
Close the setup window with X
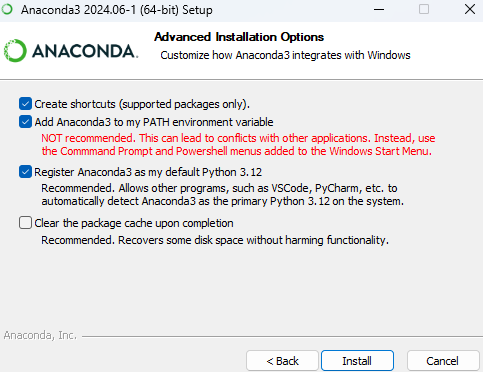coord(470,9)
